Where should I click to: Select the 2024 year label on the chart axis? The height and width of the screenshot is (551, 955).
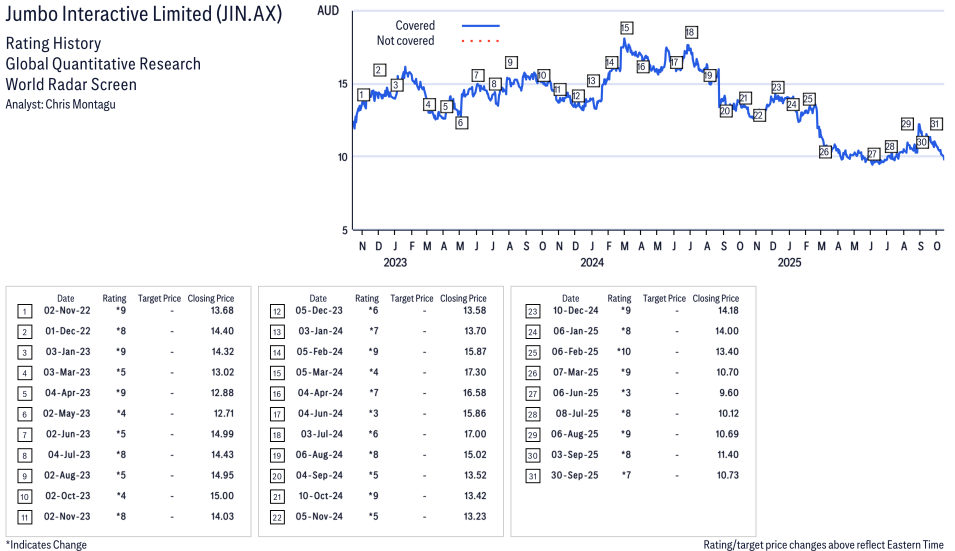click(x=592, y=263)
